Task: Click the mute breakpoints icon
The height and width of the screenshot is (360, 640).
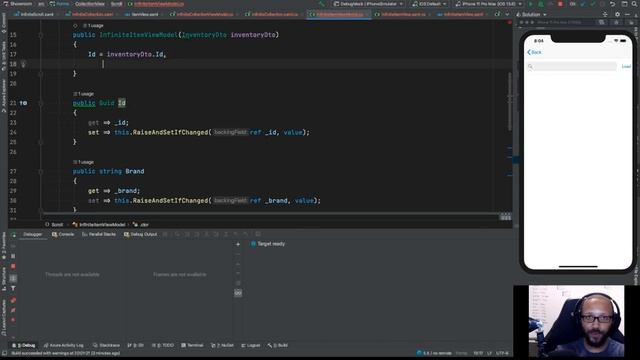Action: click(13, 310)
